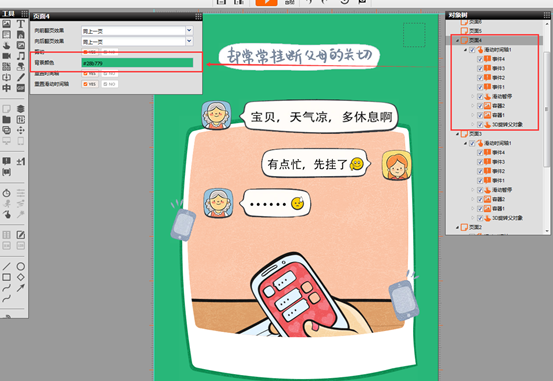This screenshot has width=553, height=381.
Task: Toggle checkbox of 事件1 under 页面4
Action: click(480, 87)
